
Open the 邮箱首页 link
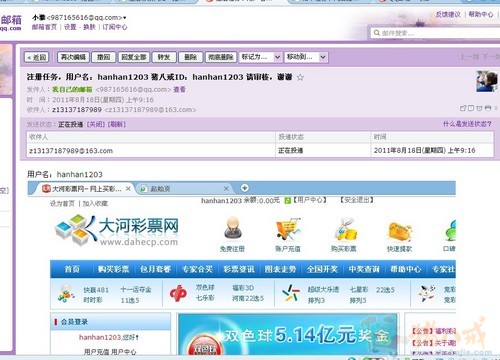[x=44, y=27]
